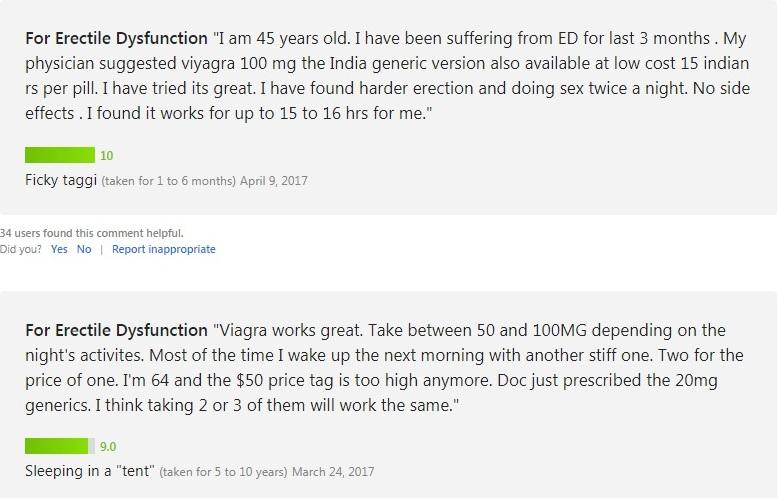Screen dimensions: 777x498
Task: Click the 'Did you?' prompt text
Action: [21, 249]
